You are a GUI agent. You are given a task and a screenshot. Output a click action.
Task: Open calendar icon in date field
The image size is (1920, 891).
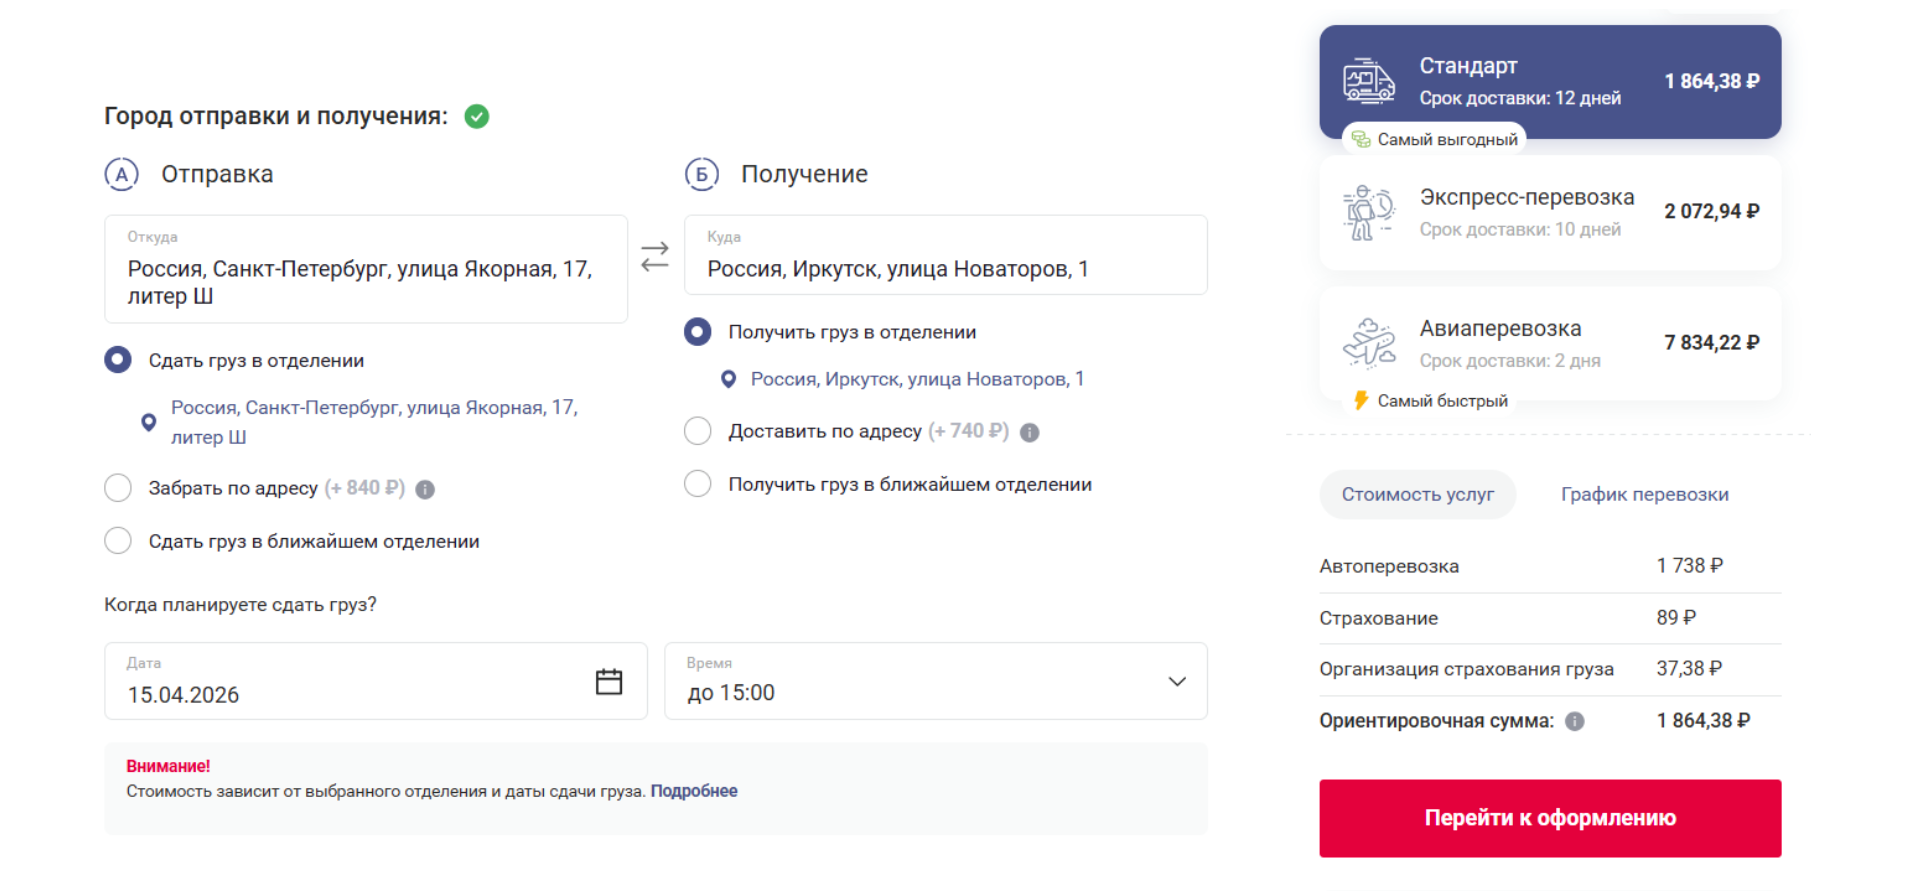tap(609, 682)
